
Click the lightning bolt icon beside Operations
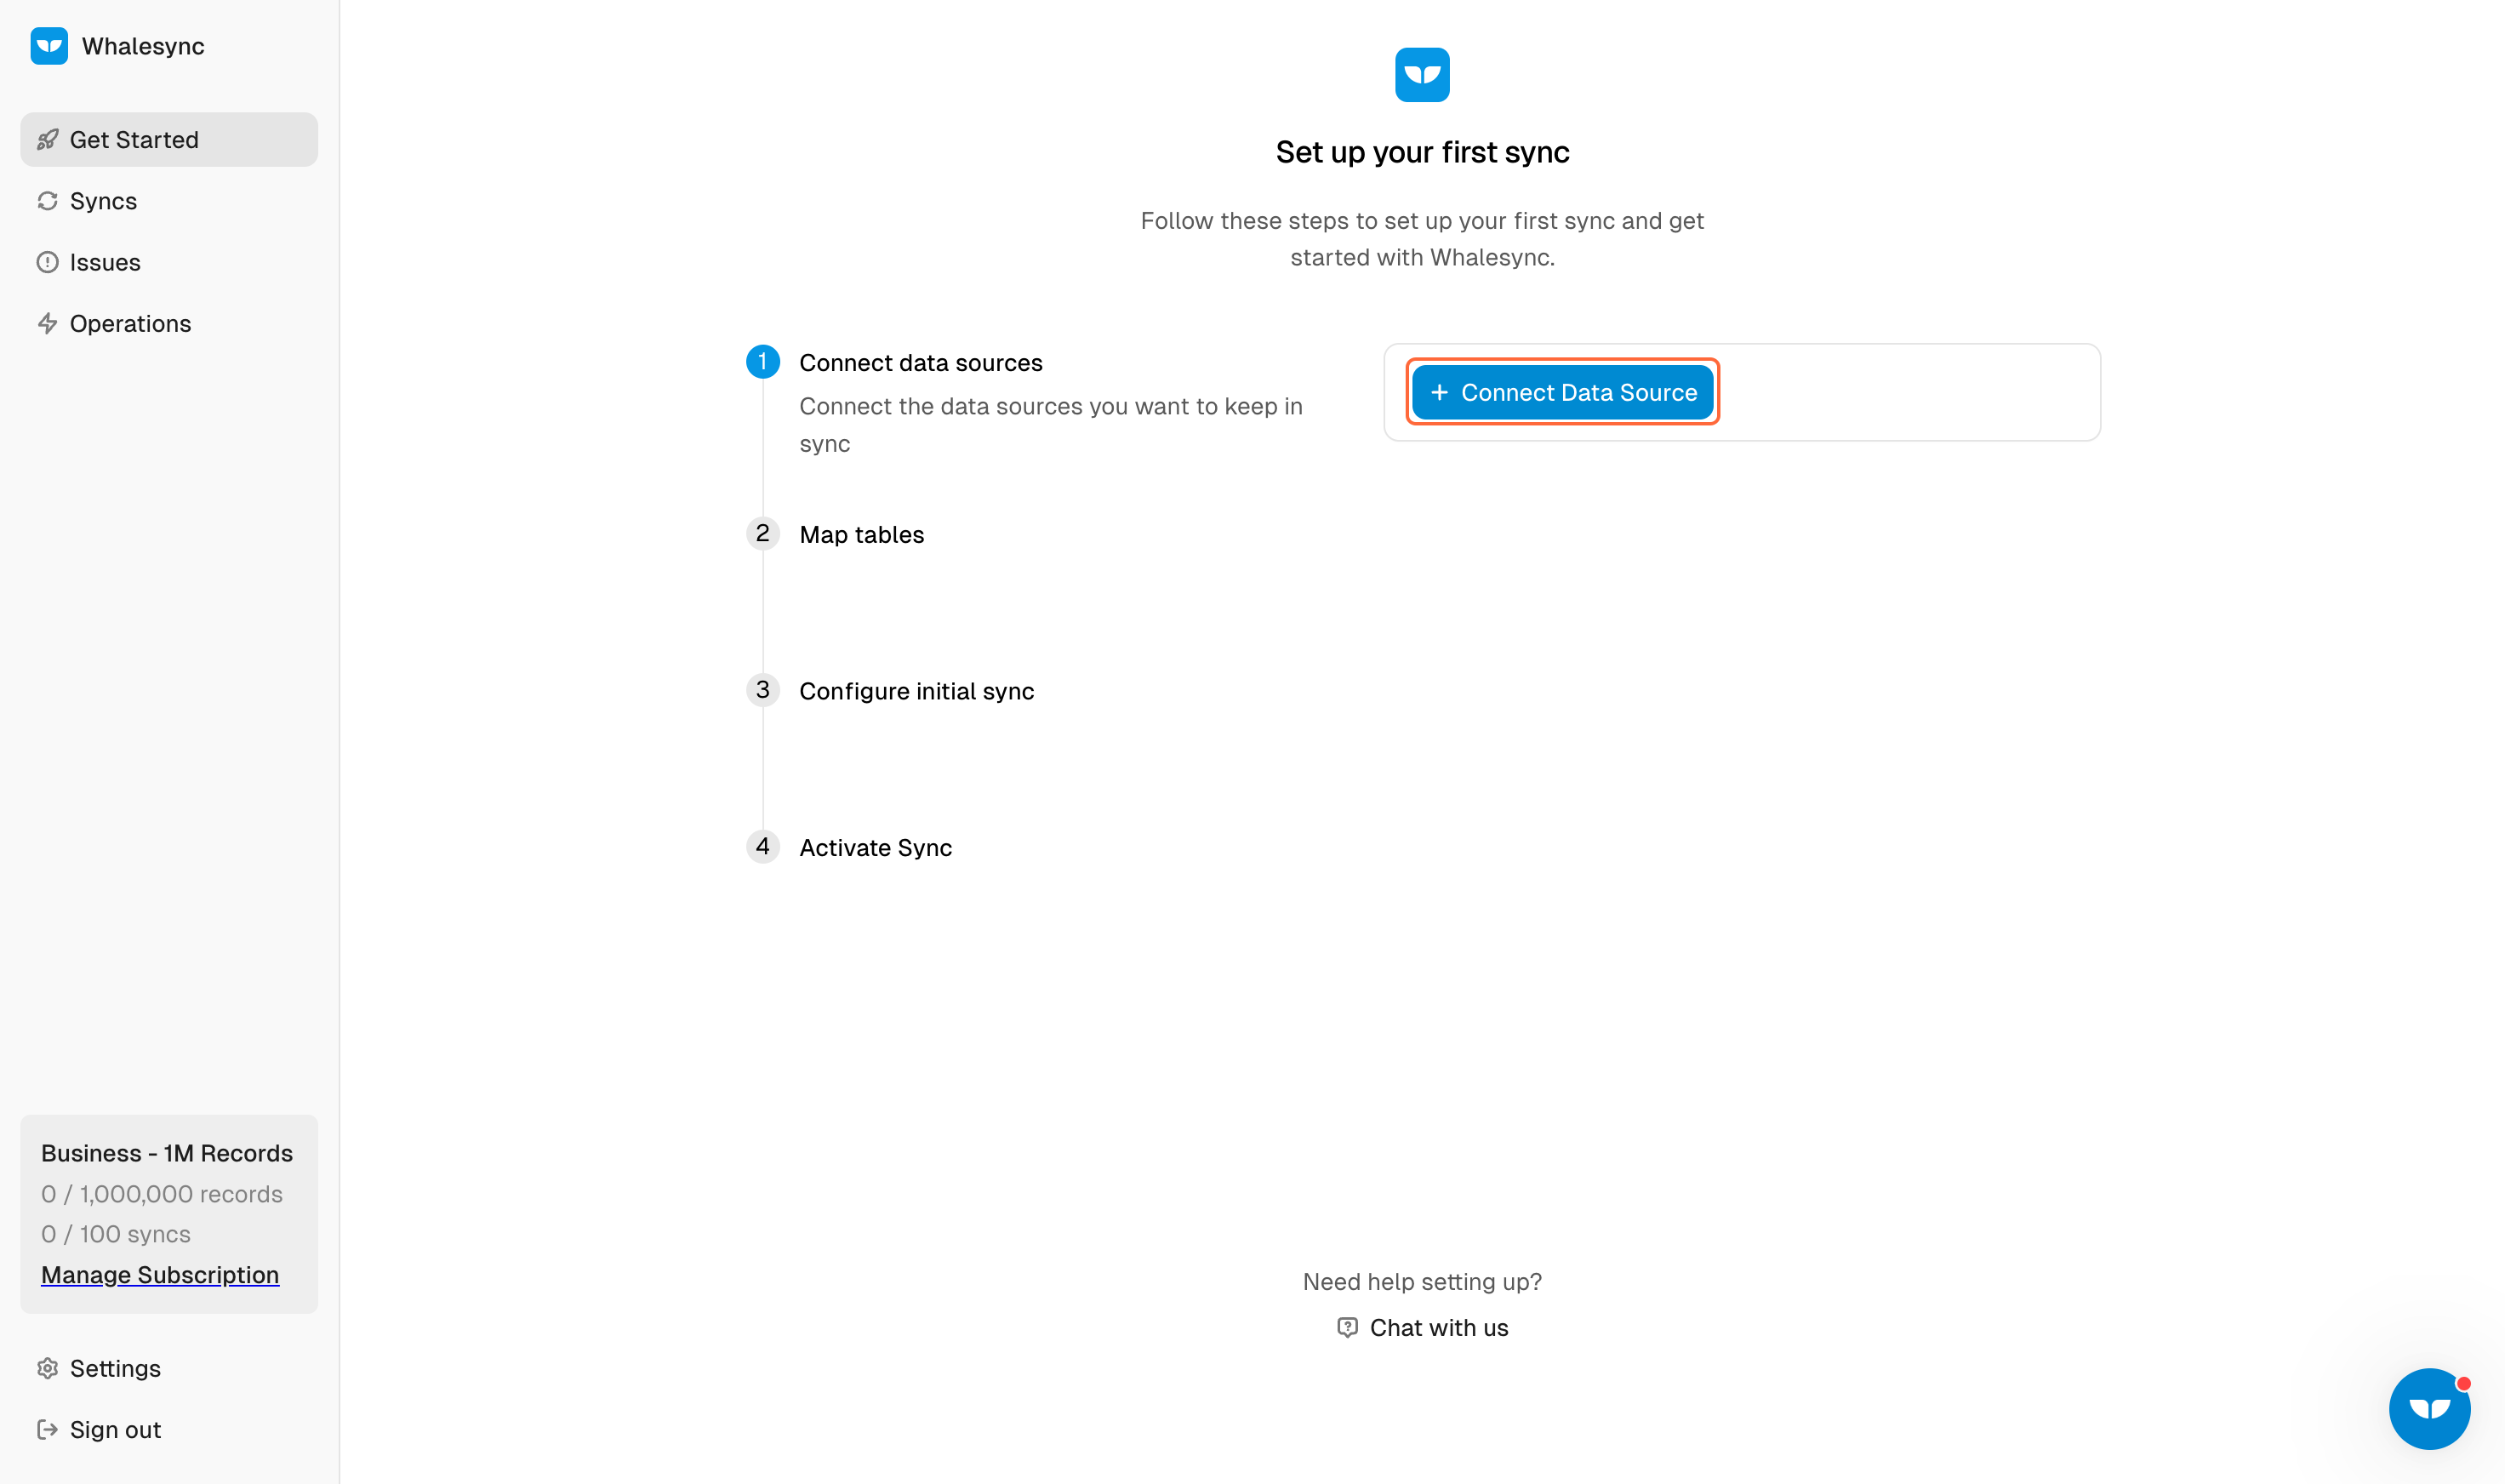[47, 323]
